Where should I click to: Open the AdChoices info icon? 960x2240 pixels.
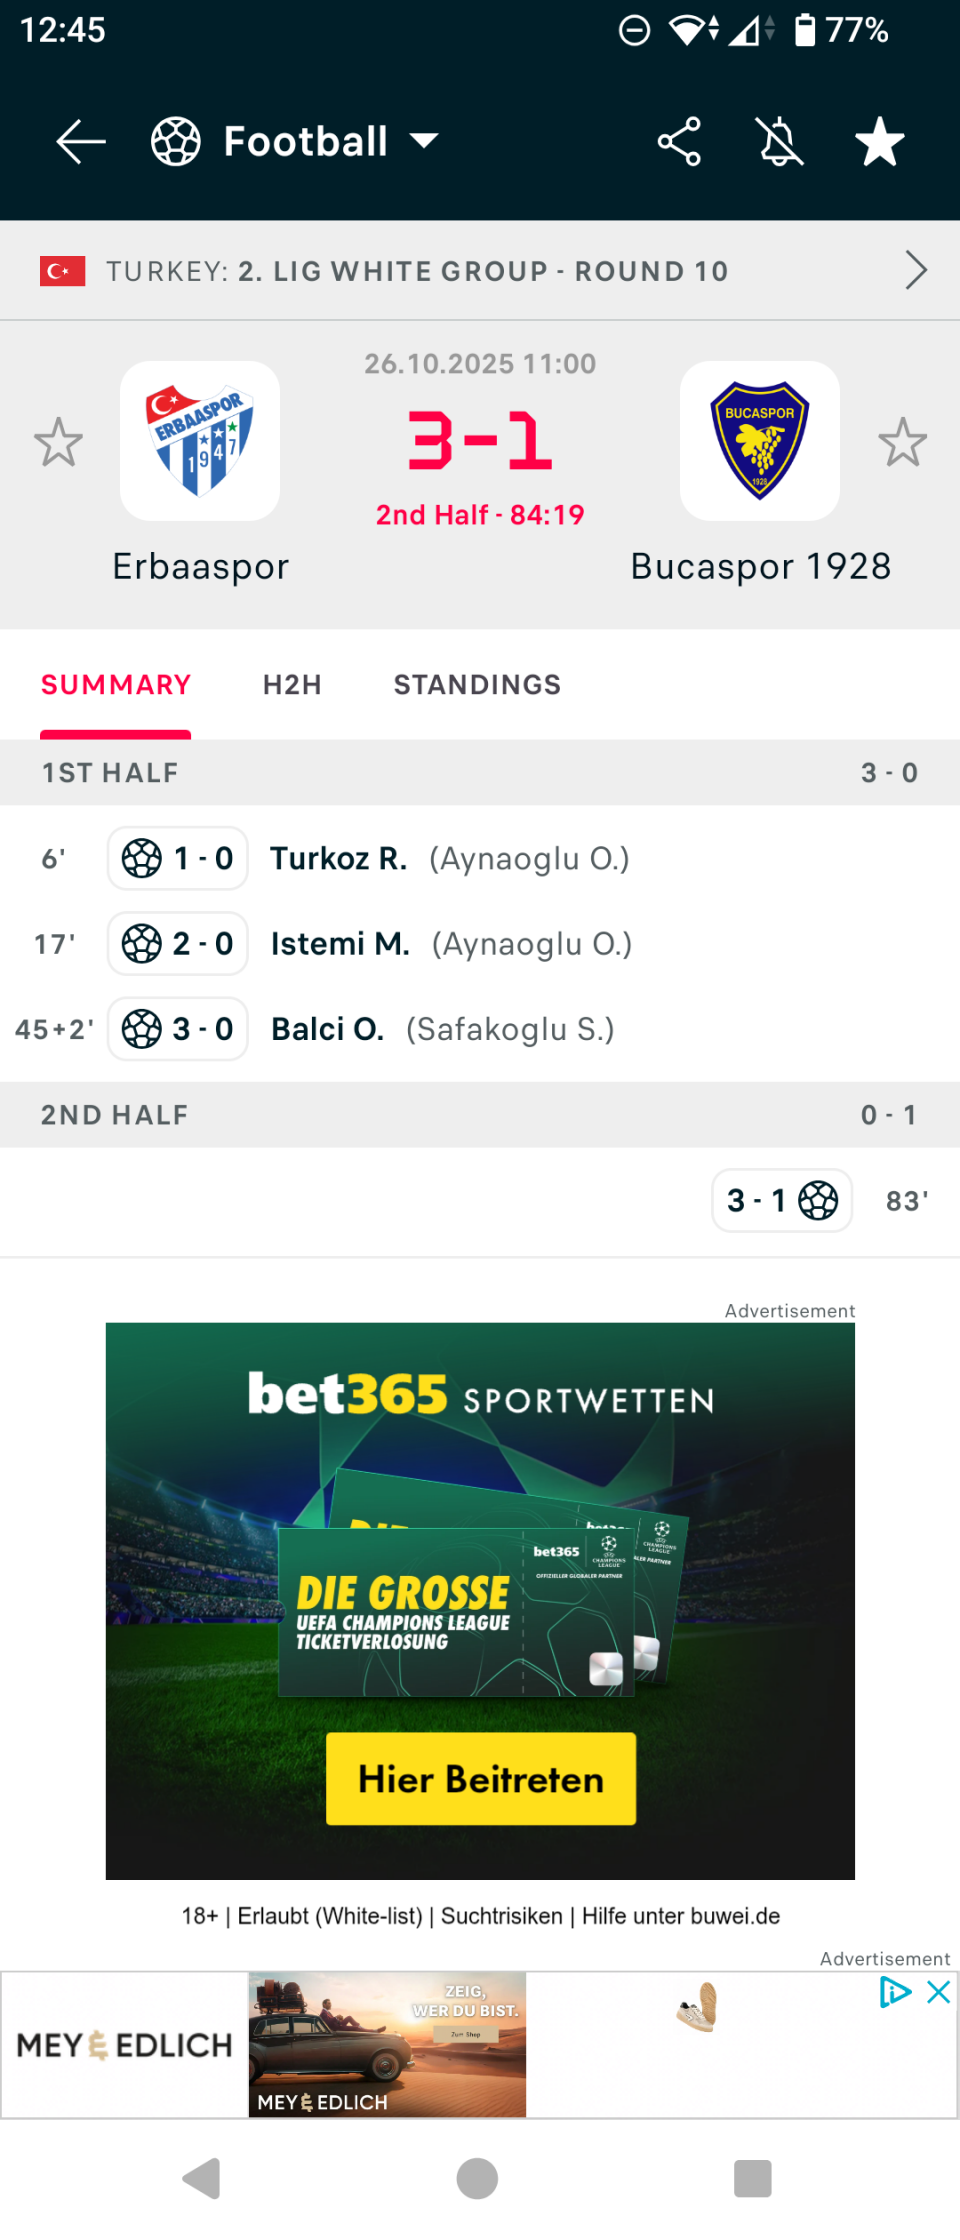pos(894,1992)
